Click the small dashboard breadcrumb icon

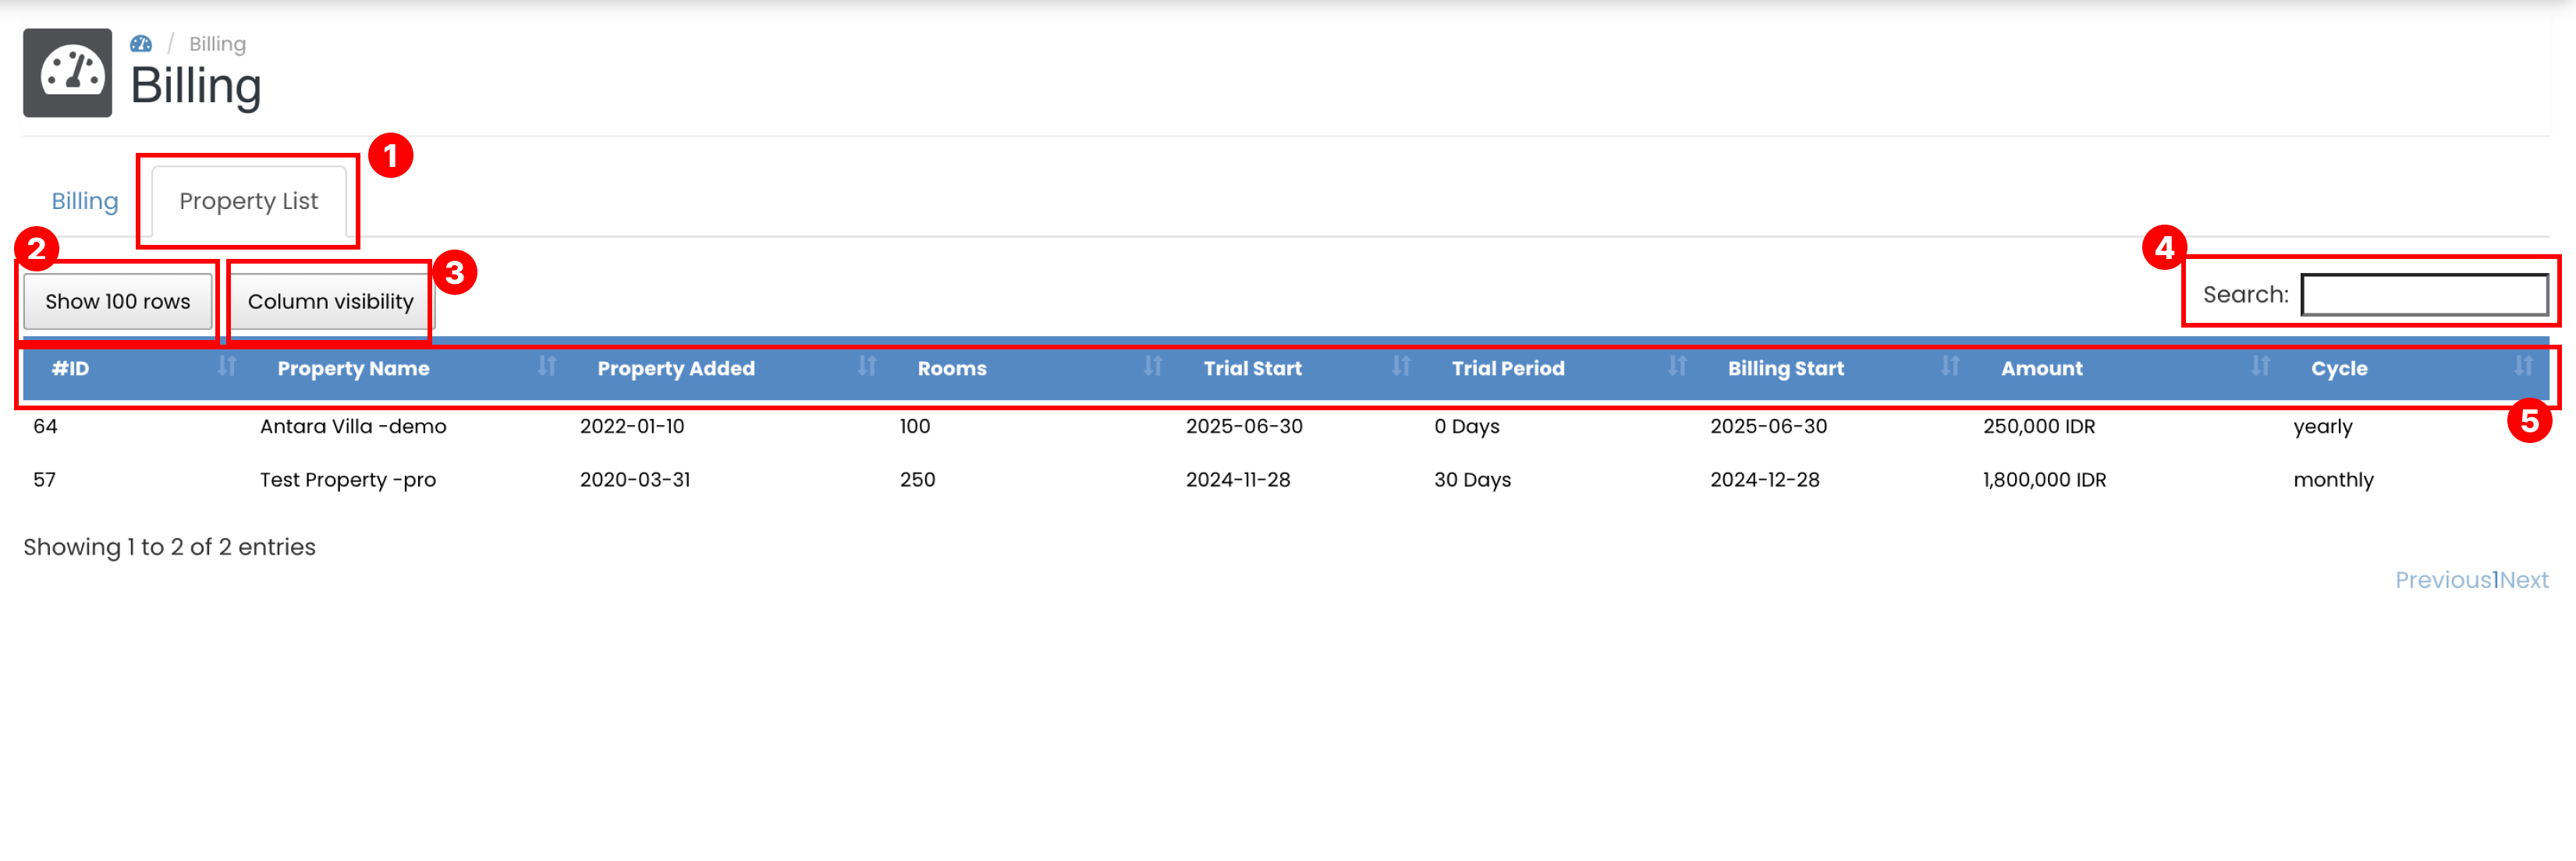pyautogui.click(x=141, y=44)
